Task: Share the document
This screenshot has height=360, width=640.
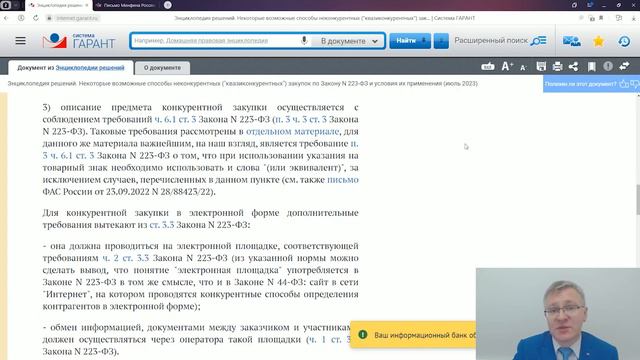Action: point(573,67)
